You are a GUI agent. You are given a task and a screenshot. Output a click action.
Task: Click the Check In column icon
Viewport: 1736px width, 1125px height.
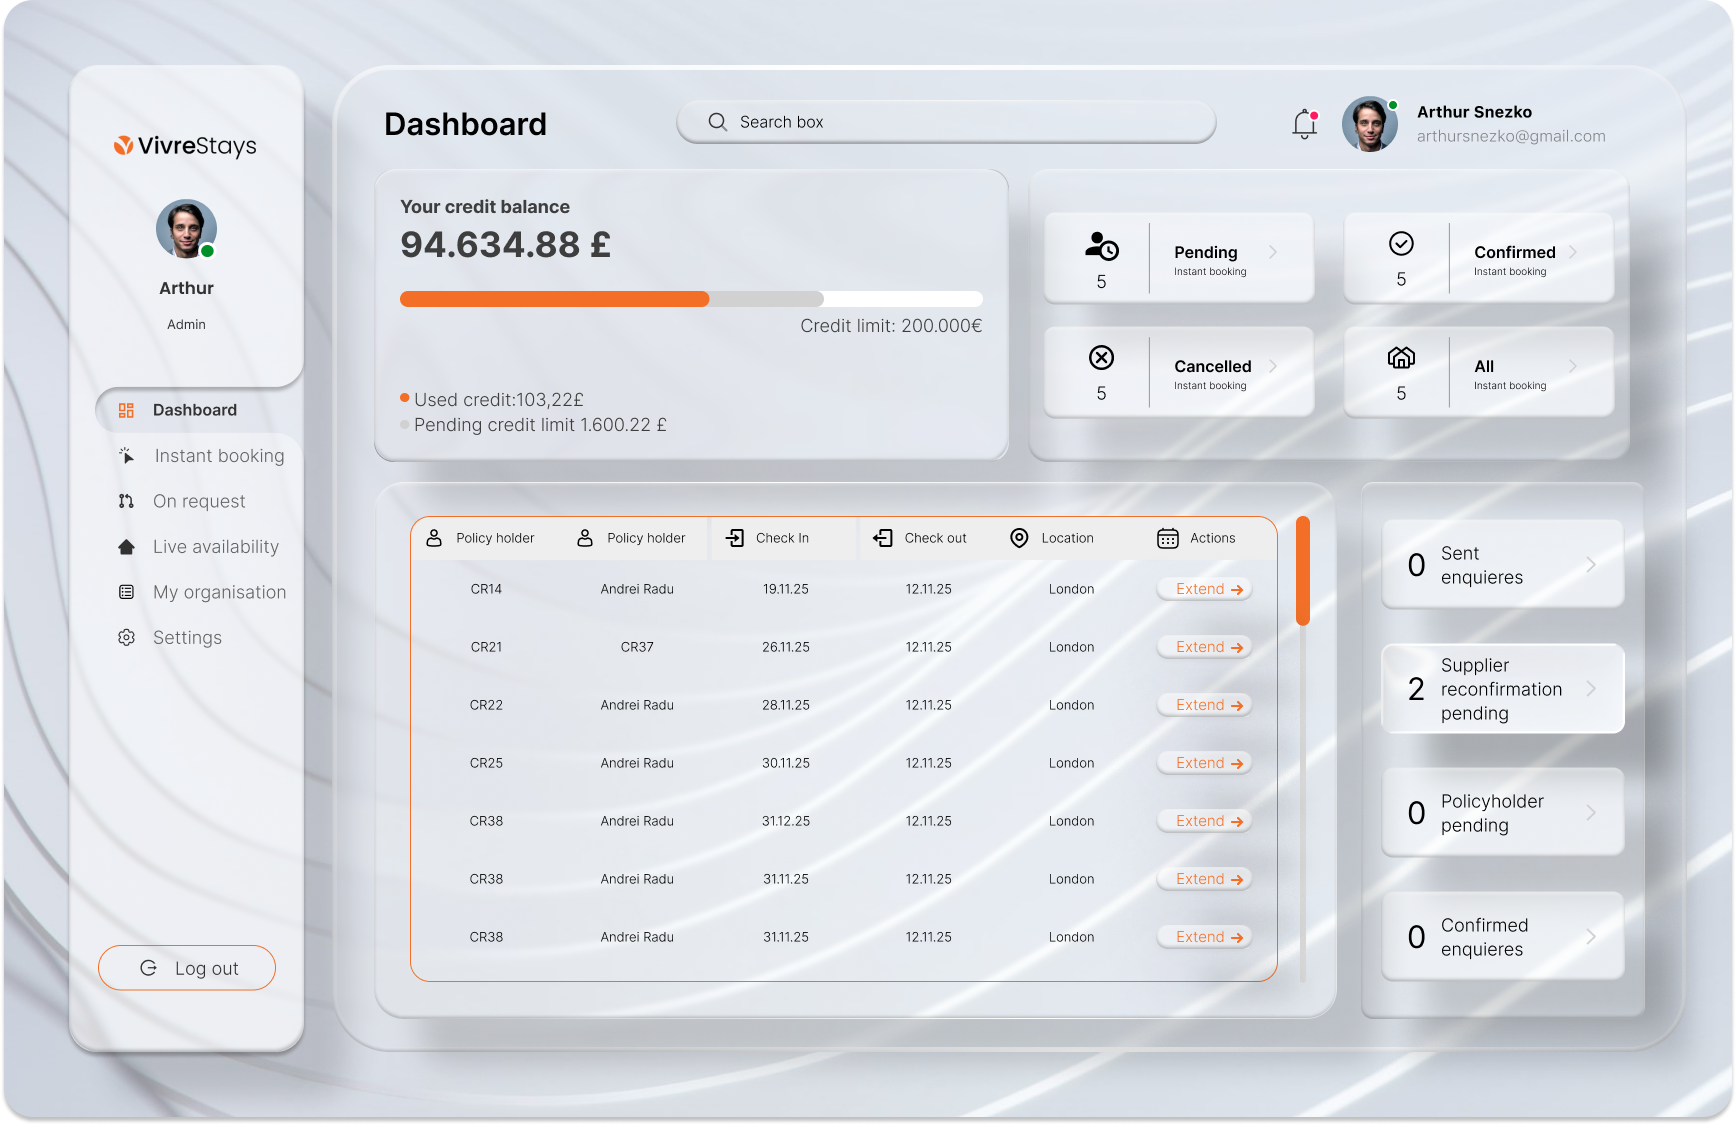(735, 538)
